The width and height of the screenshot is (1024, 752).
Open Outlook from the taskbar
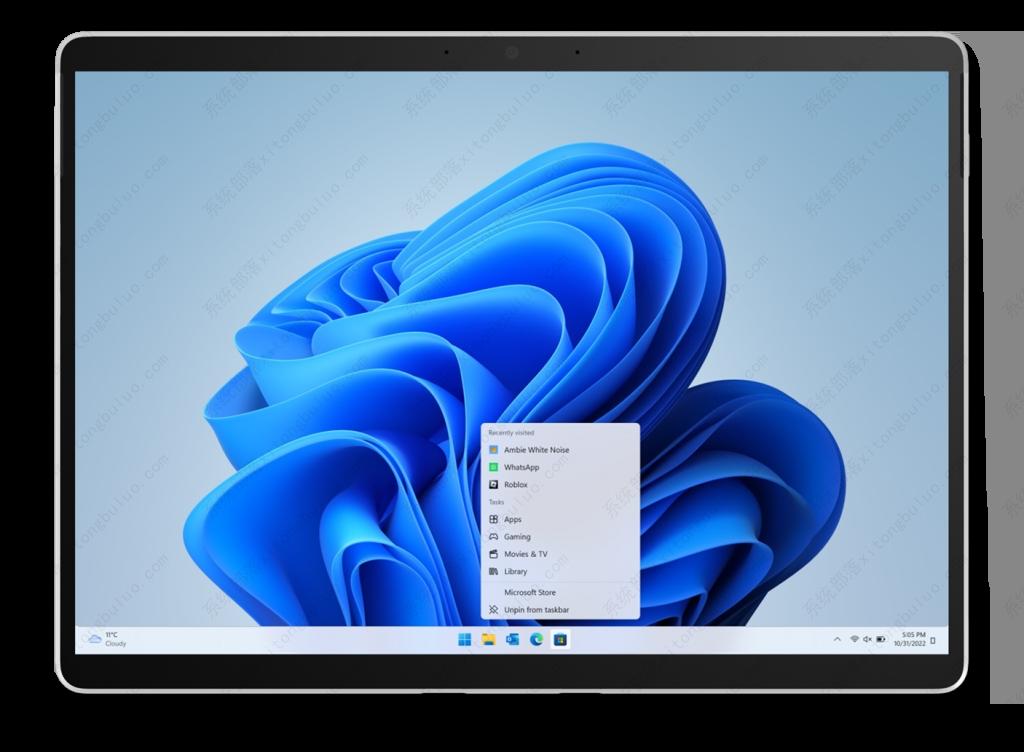click(x=513, y=639)
